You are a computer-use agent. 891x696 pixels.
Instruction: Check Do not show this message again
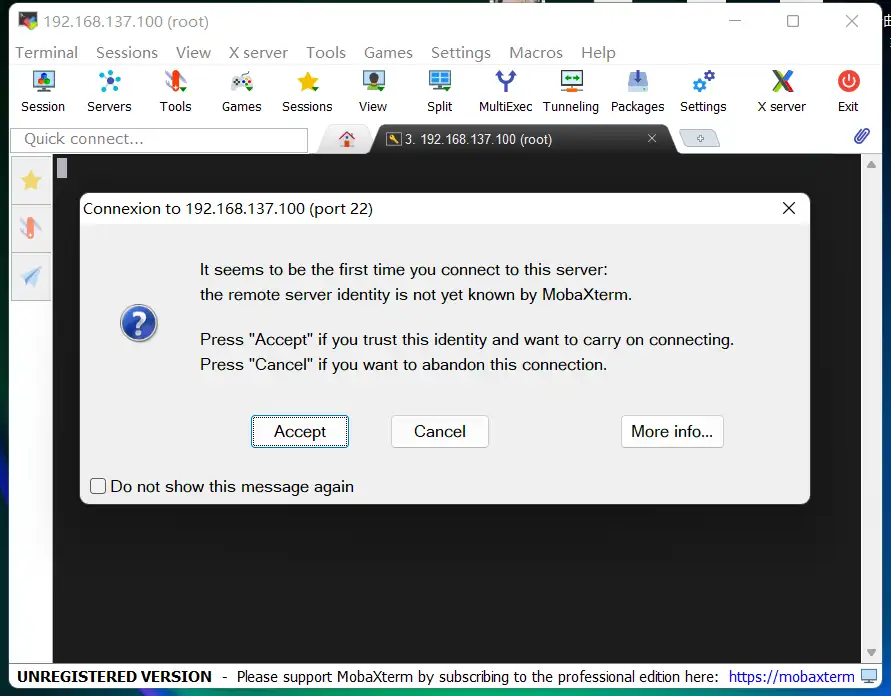[x=98, y=486]
